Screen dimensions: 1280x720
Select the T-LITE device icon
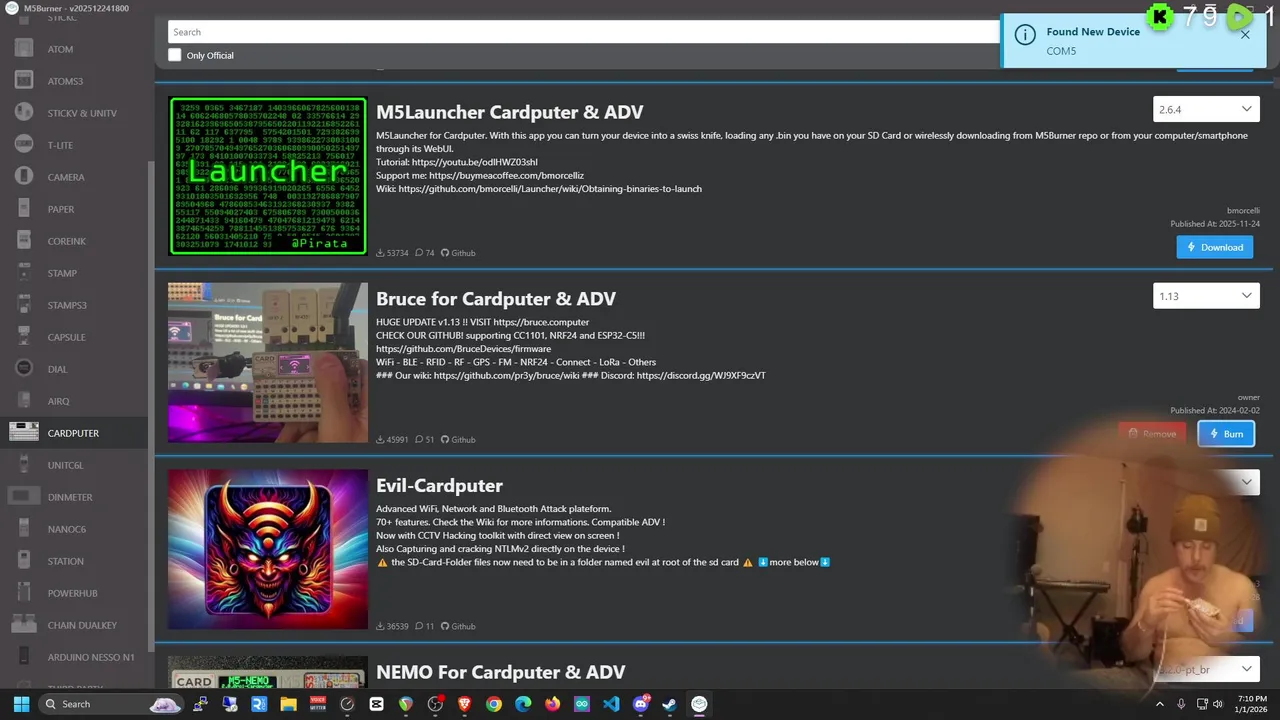pos(24,145)
